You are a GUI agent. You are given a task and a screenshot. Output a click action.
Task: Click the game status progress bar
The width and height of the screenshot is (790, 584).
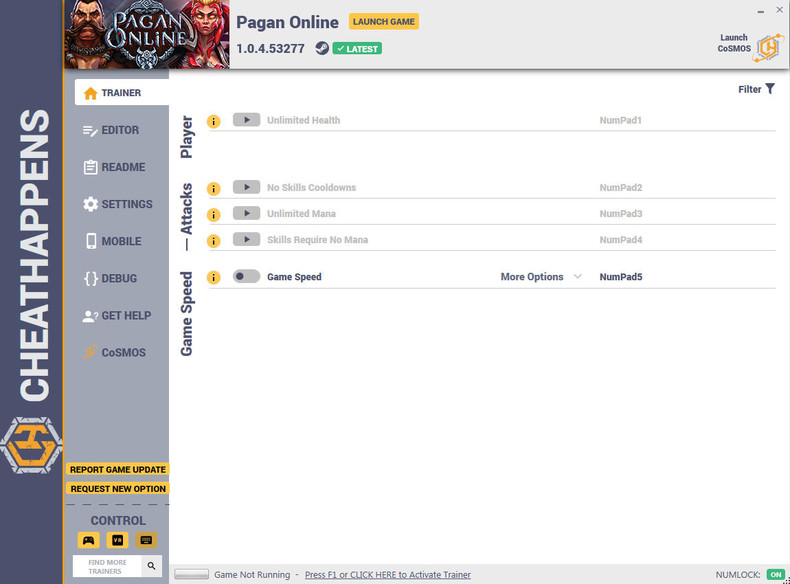pyautogui.click(x=191, y=574)
